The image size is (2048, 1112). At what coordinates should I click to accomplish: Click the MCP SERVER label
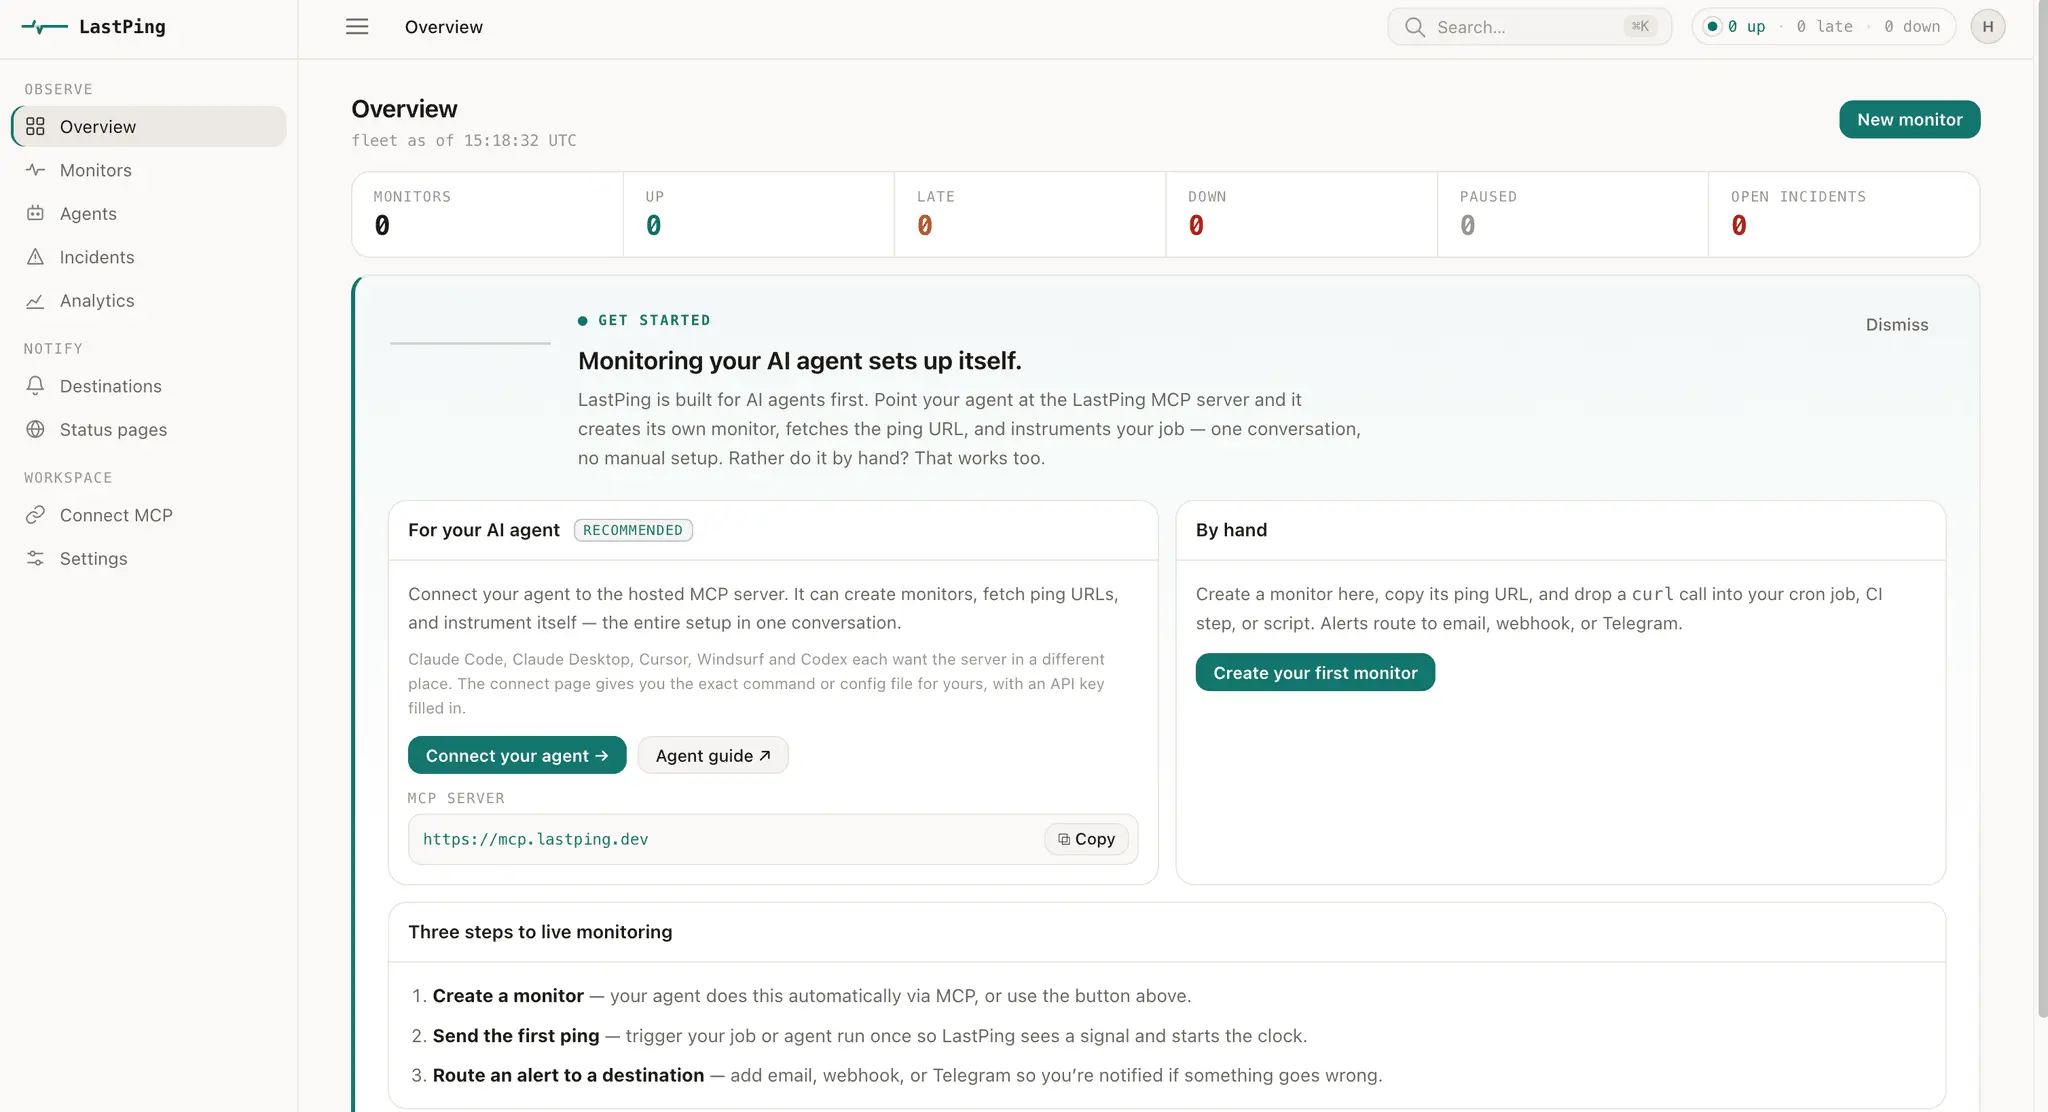pos(456,798)
